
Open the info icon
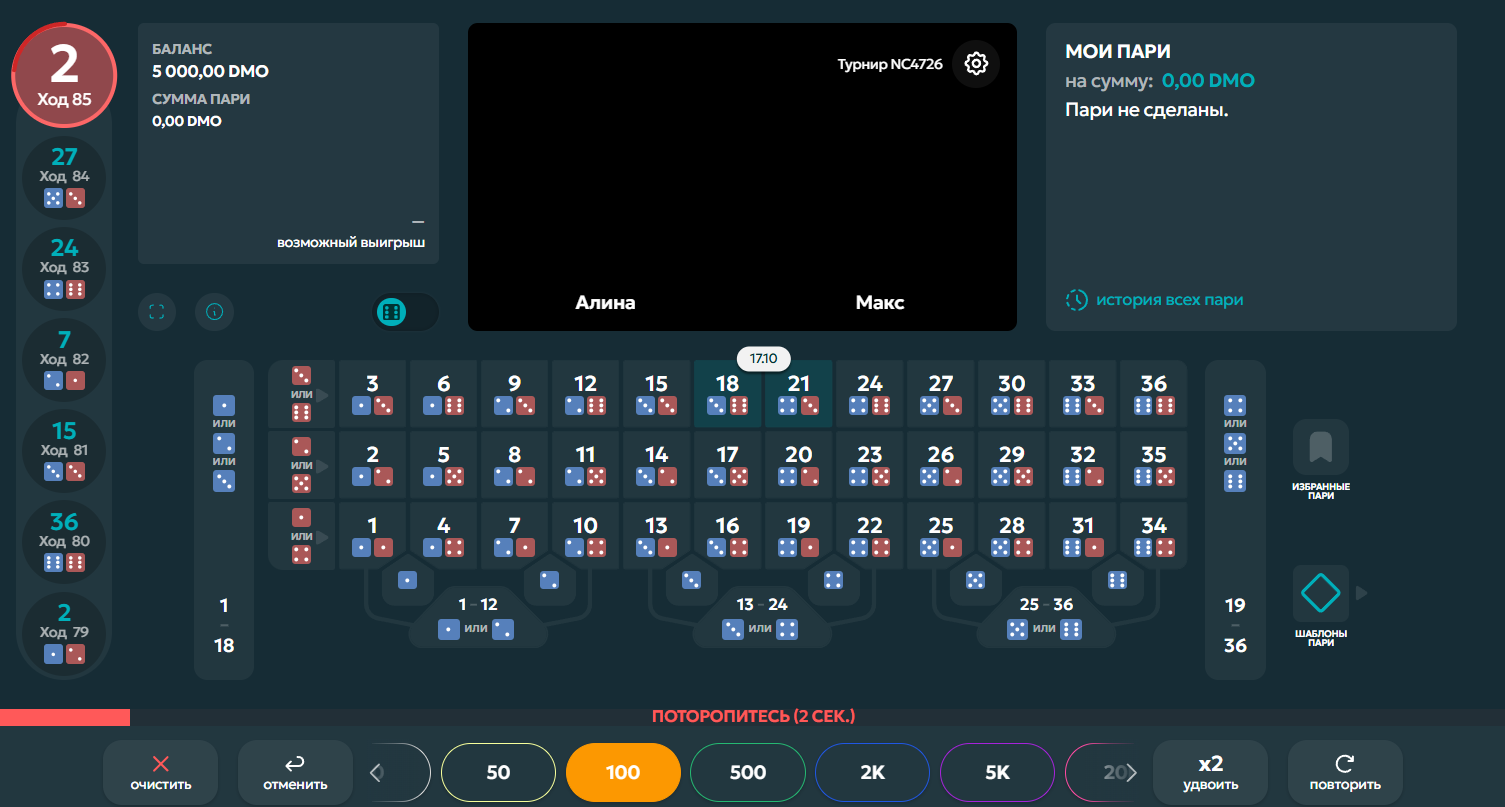click(x=214, y=312)
